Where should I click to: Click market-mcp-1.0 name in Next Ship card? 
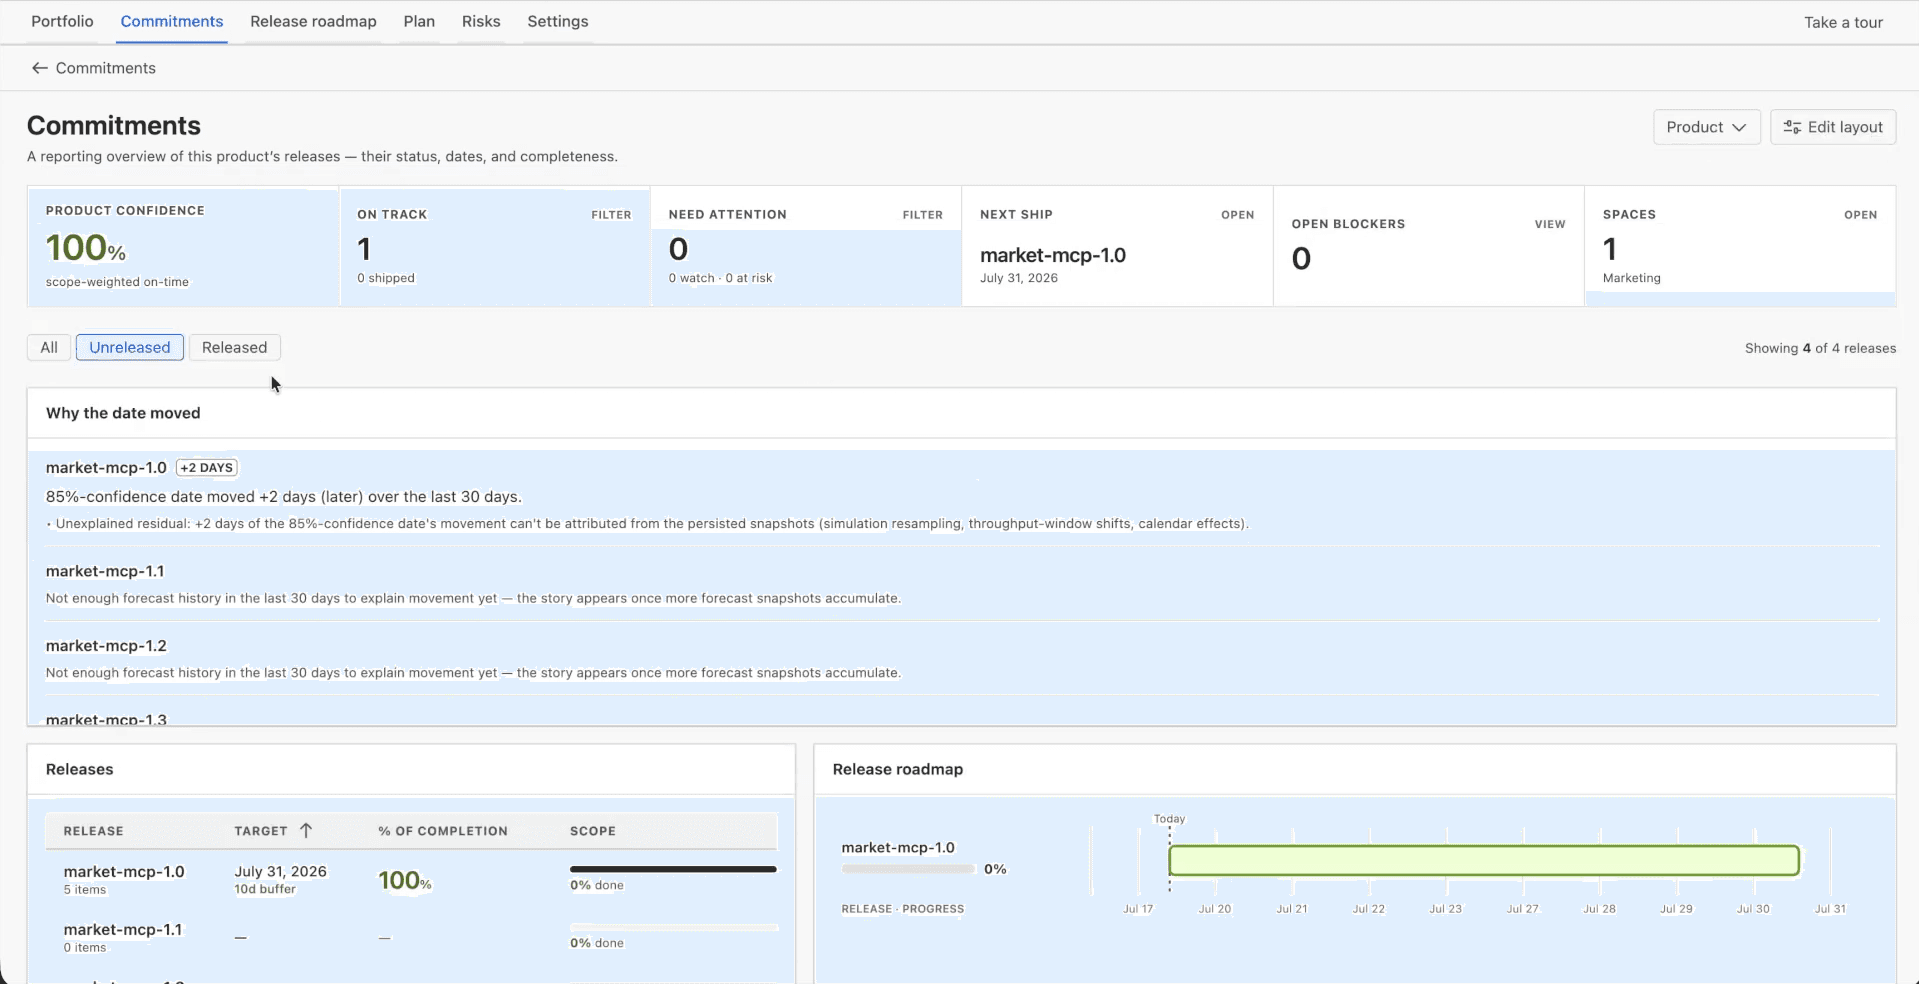point(1052,255)
